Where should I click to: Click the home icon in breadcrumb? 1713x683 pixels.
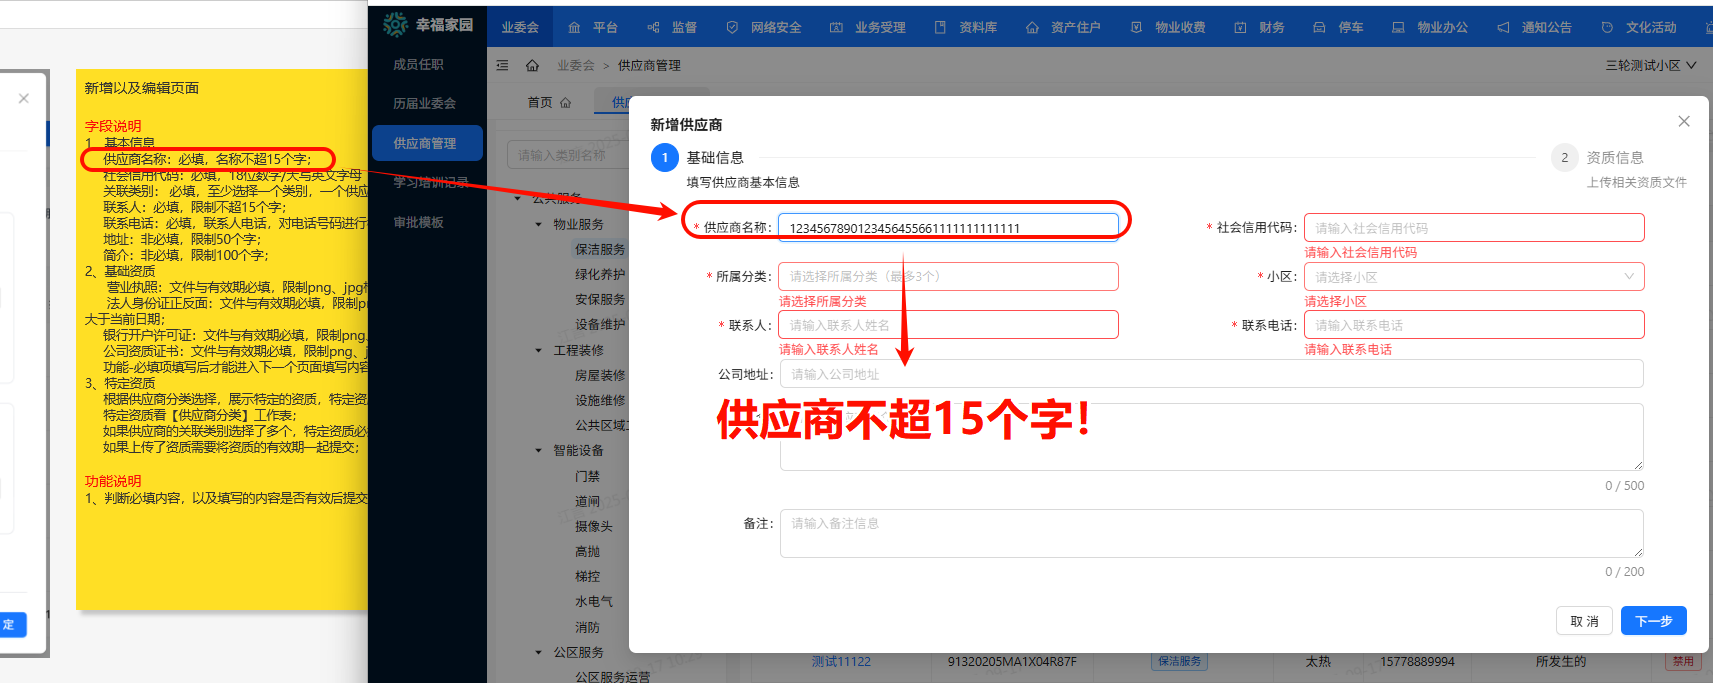tap(532, 65)
